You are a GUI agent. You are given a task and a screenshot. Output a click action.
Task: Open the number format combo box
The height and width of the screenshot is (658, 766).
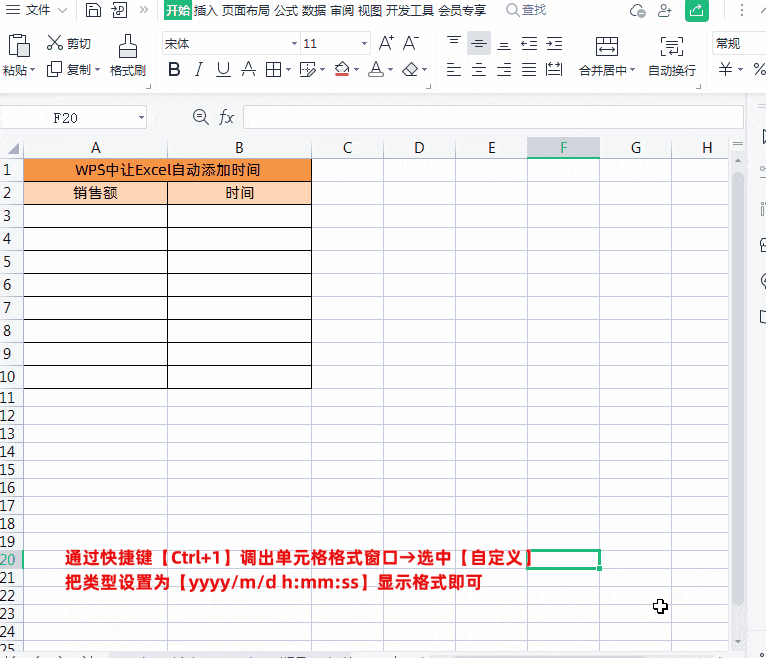click(739, 43)
